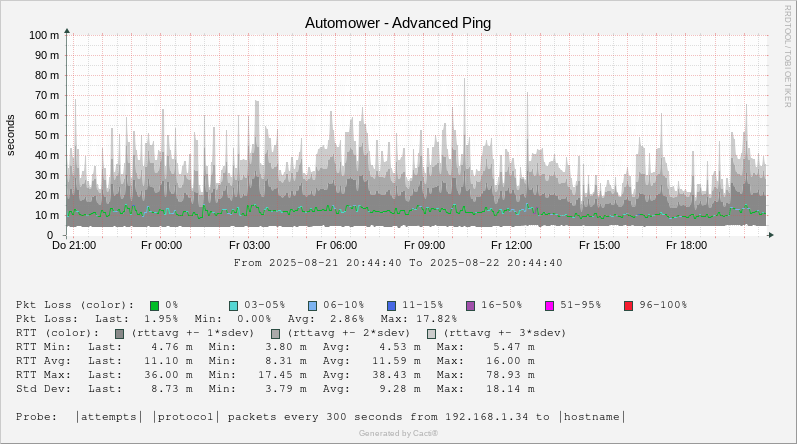Screen dimensions: 797x444
Task: Click the 'seconds' y-axis label
Action: point(11,135)
